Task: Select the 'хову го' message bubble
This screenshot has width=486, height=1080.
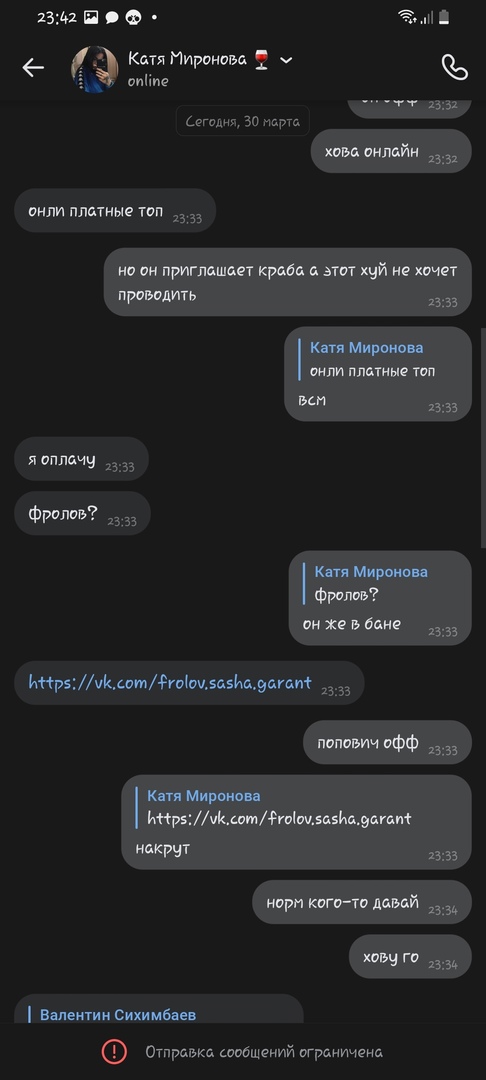Action: click(x=410, y=957)
